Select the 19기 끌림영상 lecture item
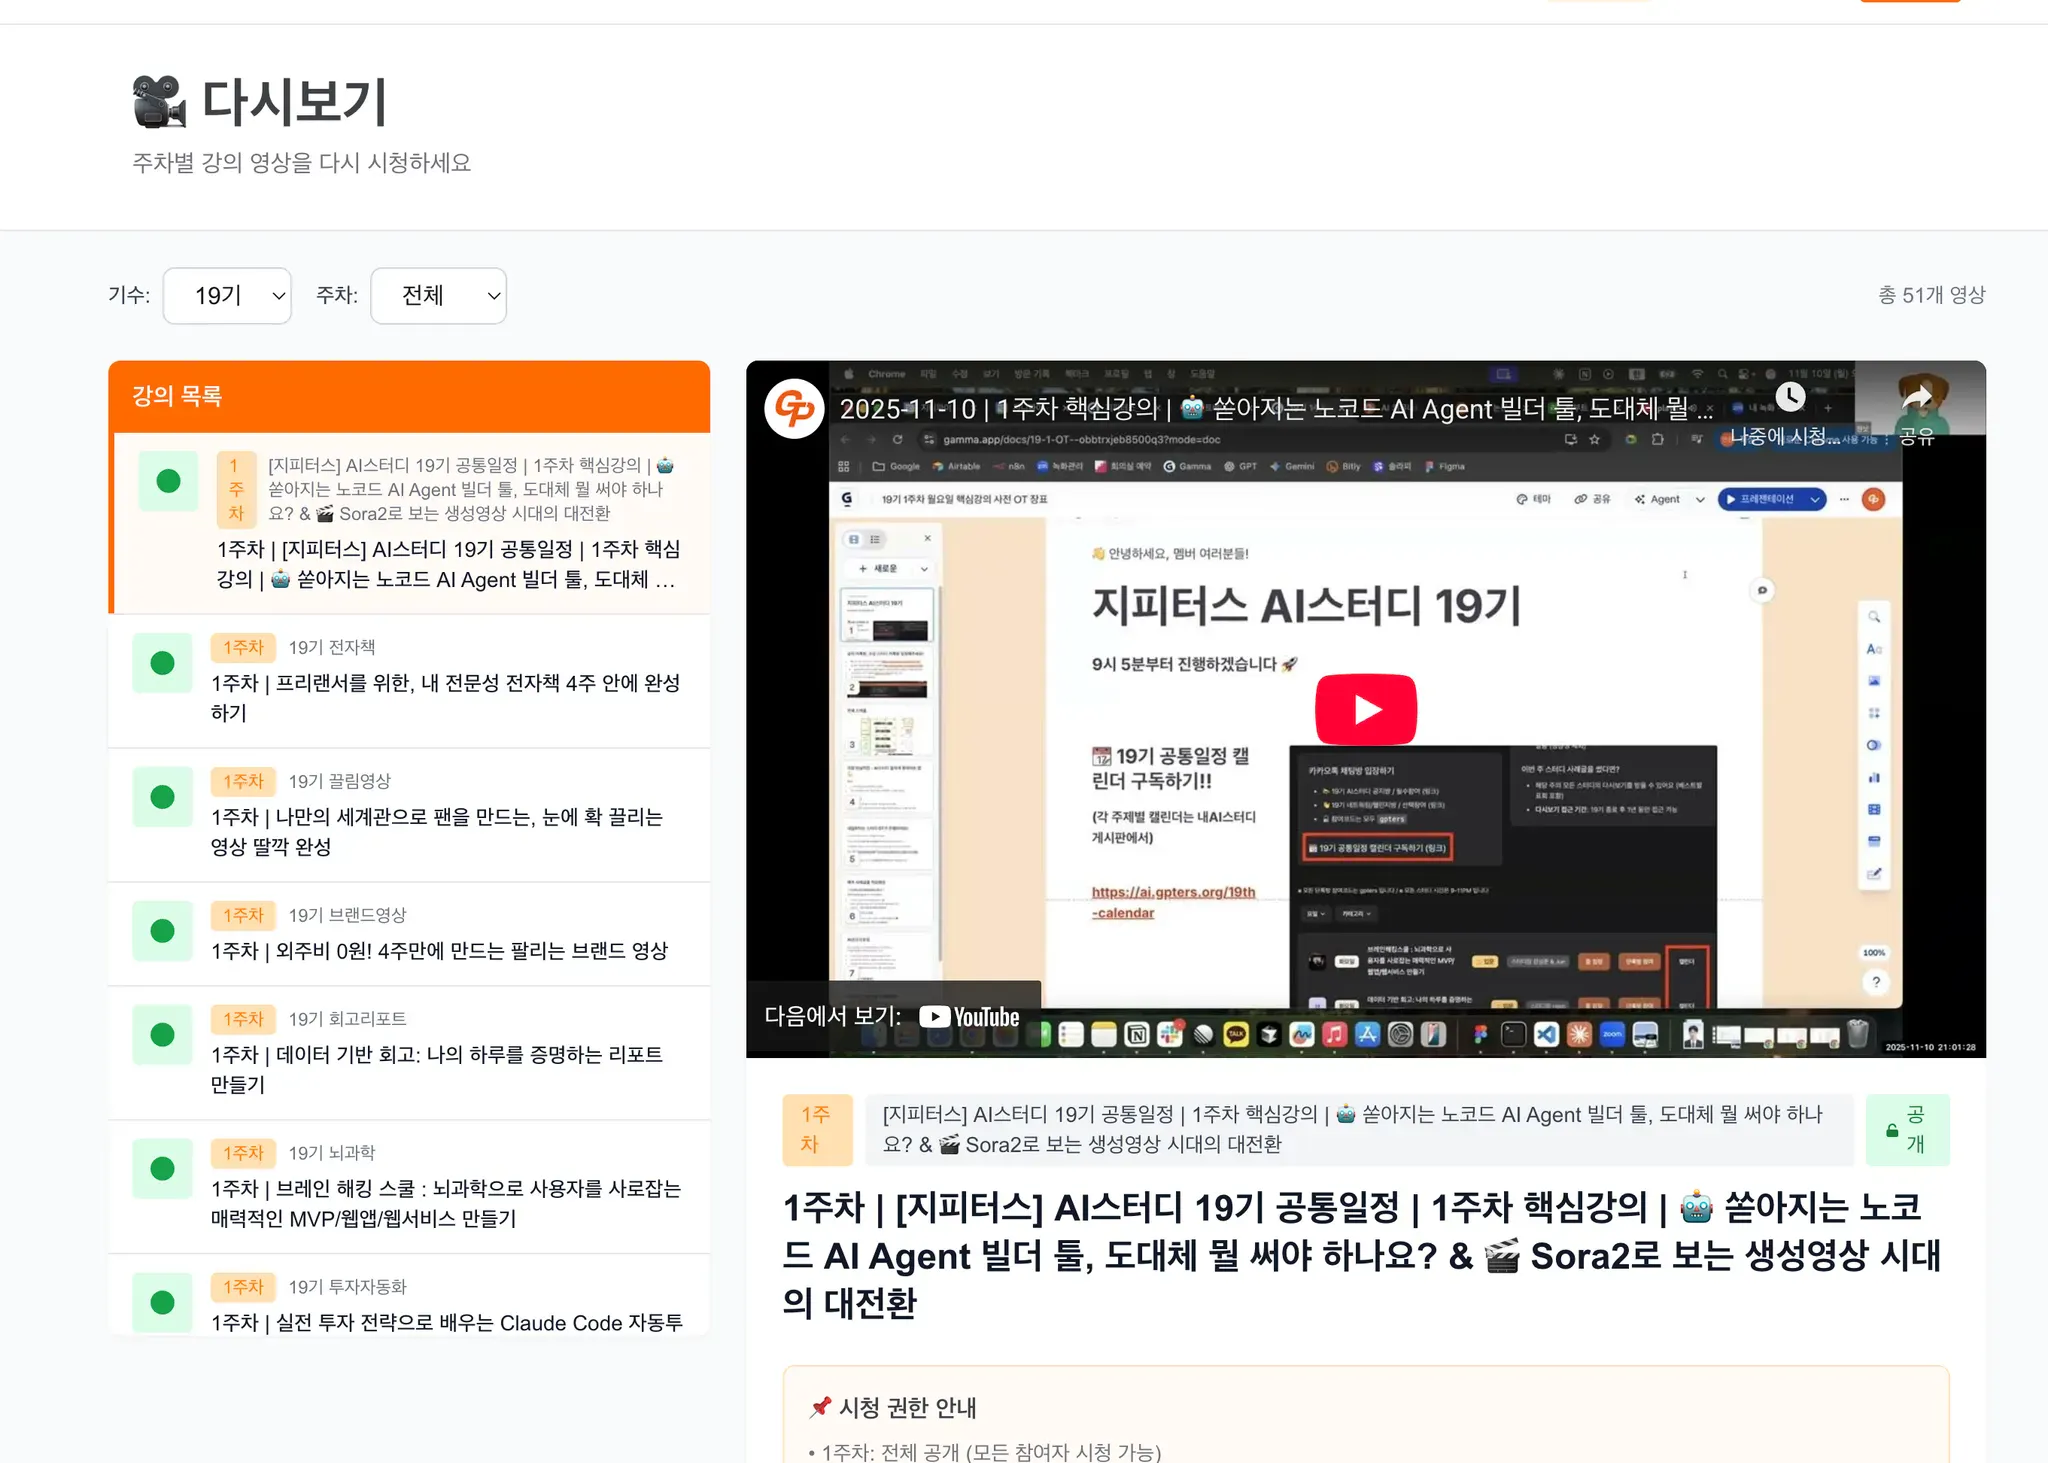This screenshot has width=2048, height=1463. tap(409, 815)
